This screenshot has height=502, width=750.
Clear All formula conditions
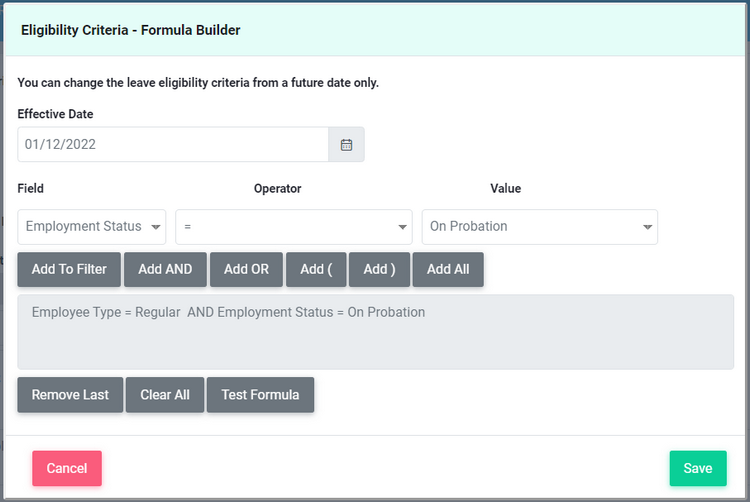(165, 394)
